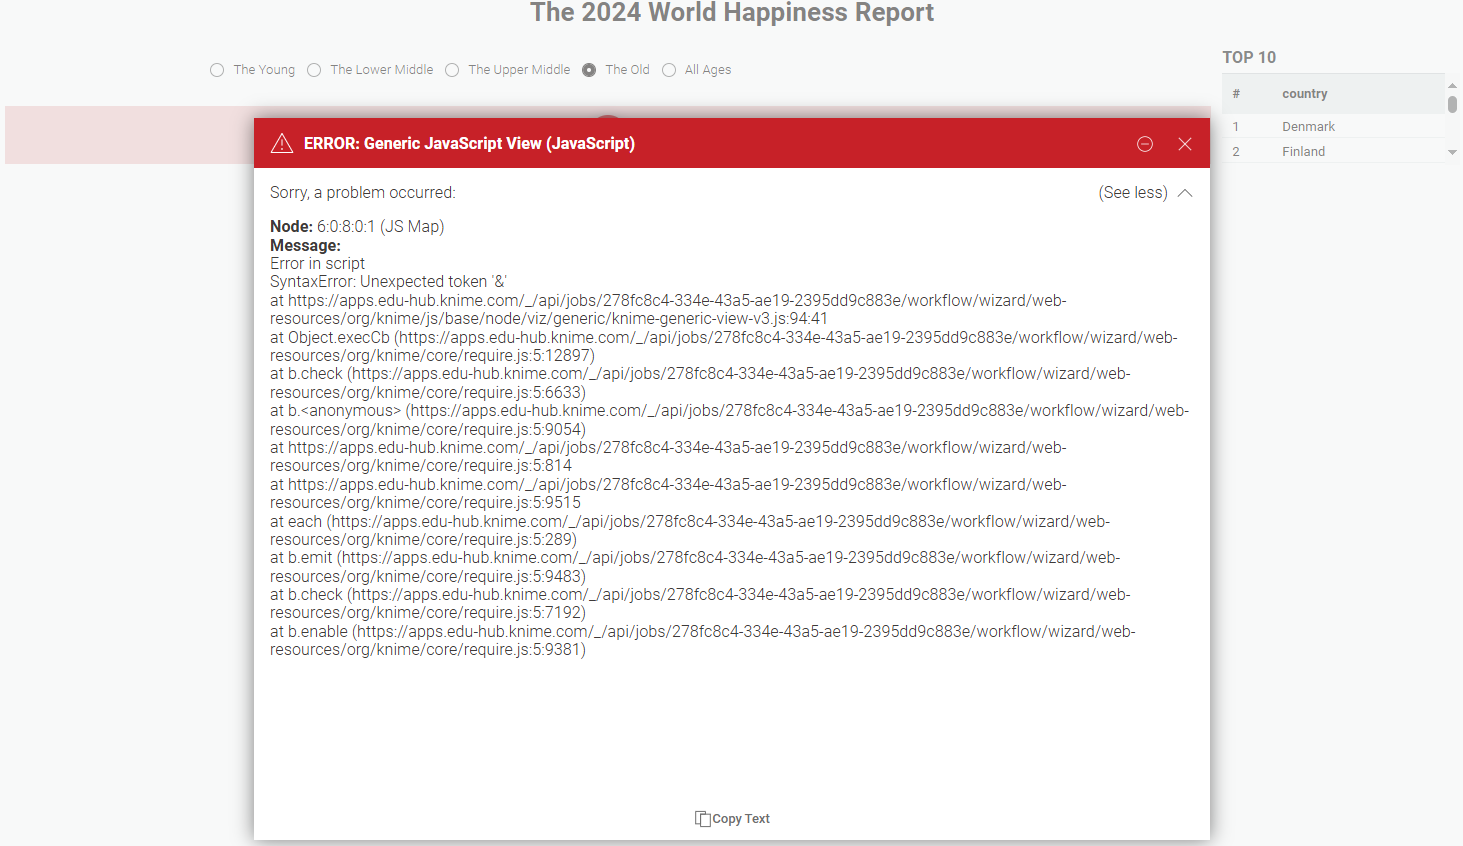Sort by the country column header
Screen dimensions: 1463x846
click(x=1304, y=94)
